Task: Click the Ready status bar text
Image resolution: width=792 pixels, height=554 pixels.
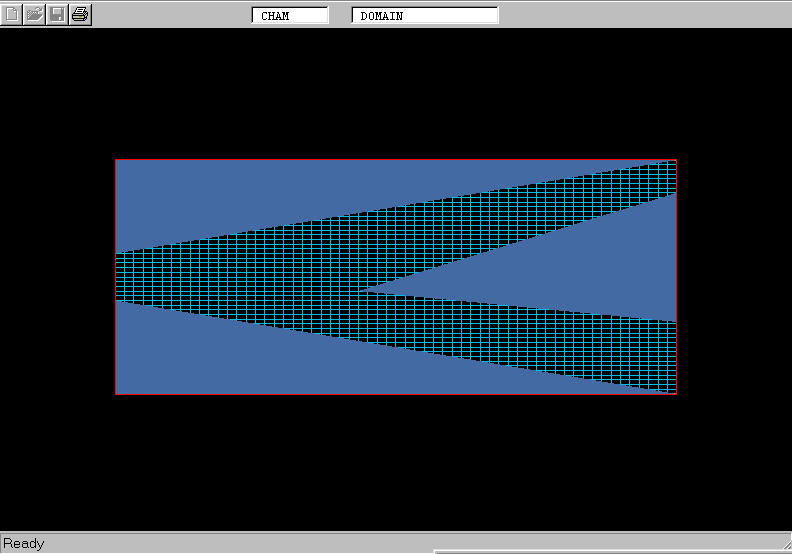Action: pos(24,544)
